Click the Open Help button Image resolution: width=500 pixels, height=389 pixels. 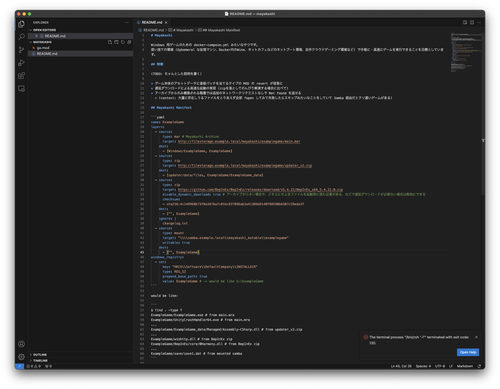coord(468,352)
